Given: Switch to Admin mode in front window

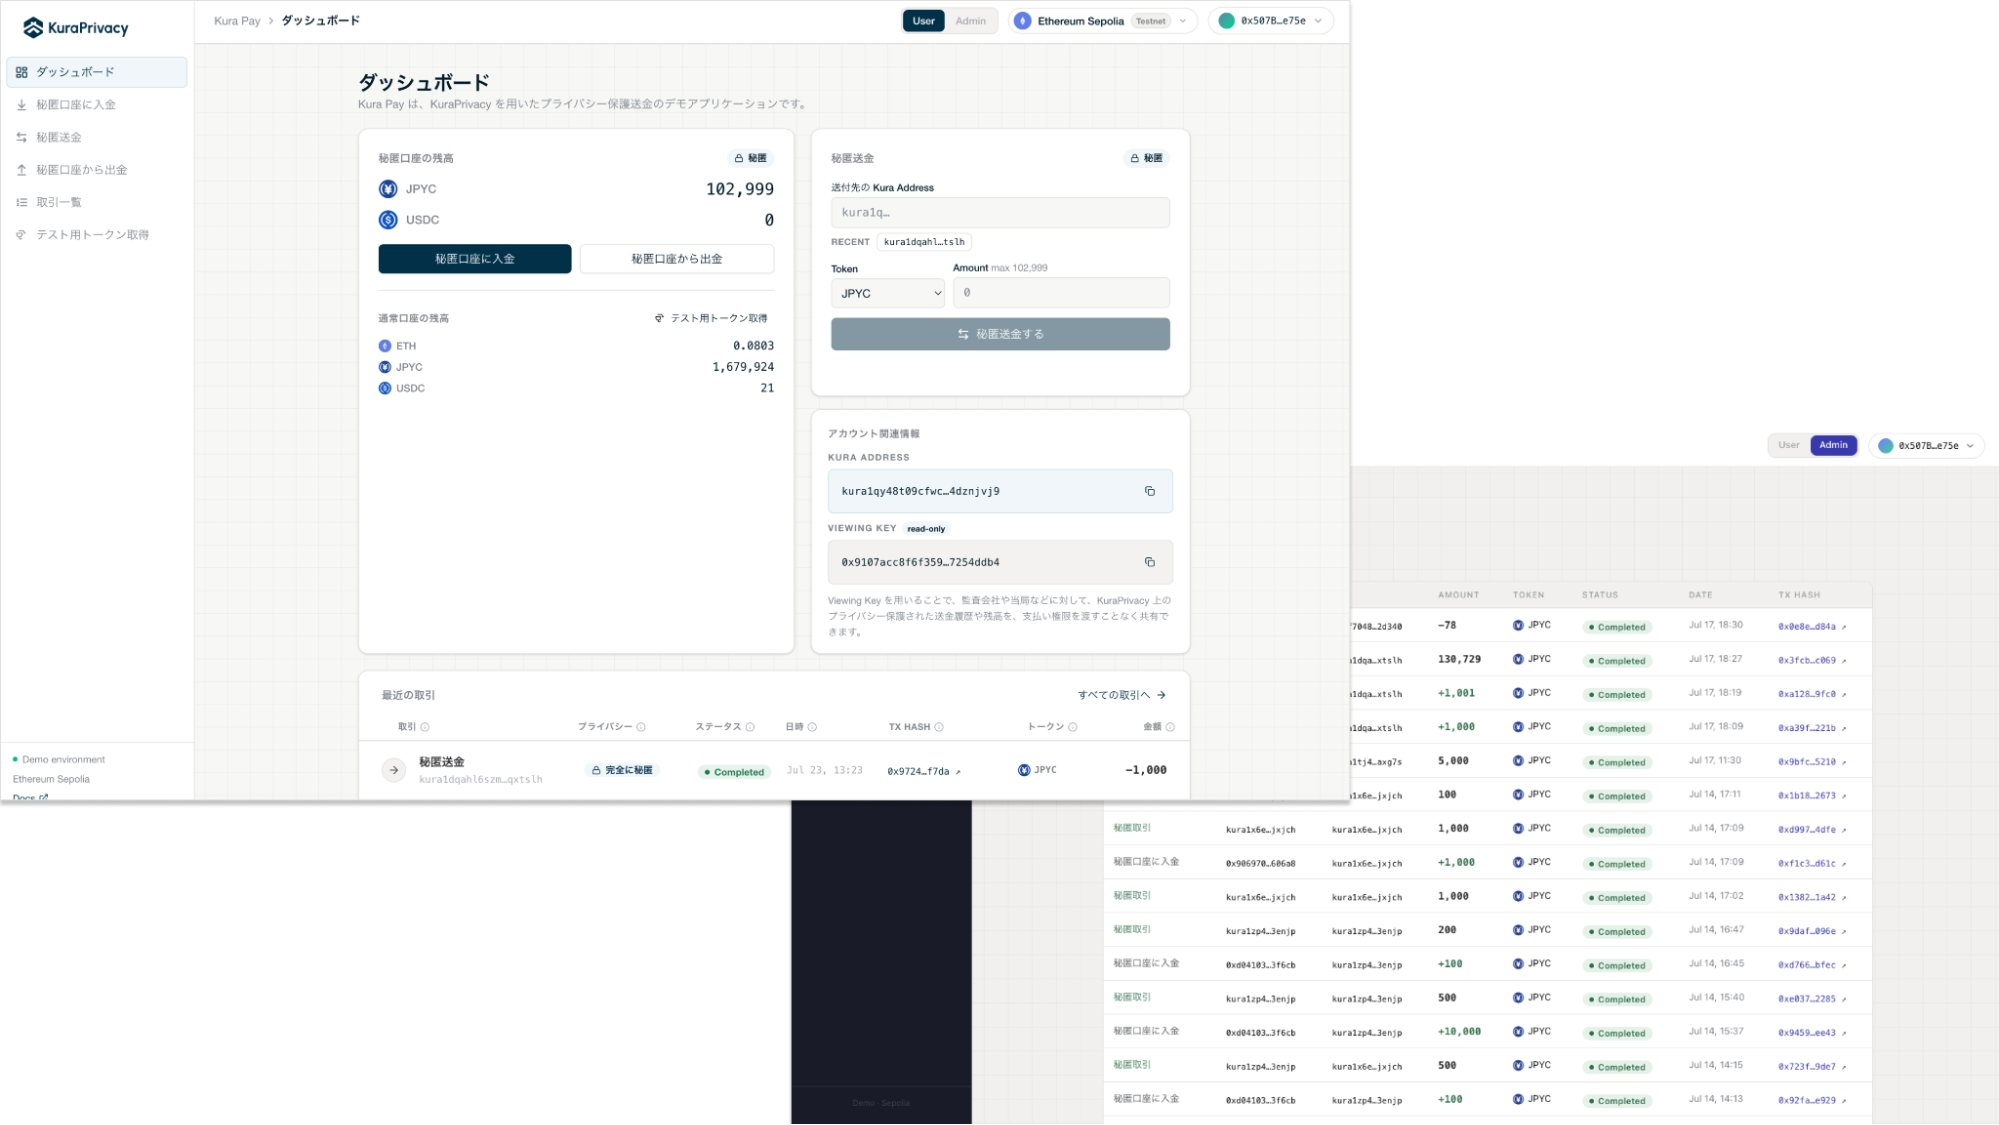Looking at the screenshot, I should [x=970, y=21].
